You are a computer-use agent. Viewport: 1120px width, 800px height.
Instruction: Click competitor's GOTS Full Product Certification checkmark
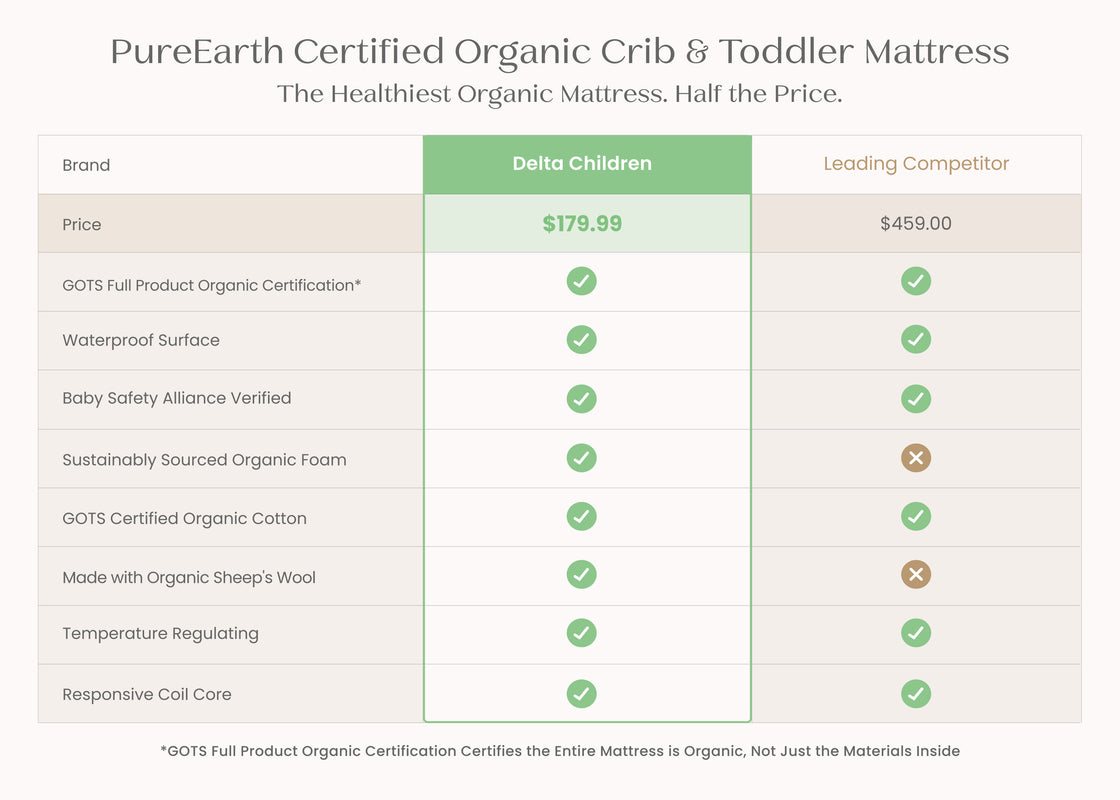[x=916, y=281]
